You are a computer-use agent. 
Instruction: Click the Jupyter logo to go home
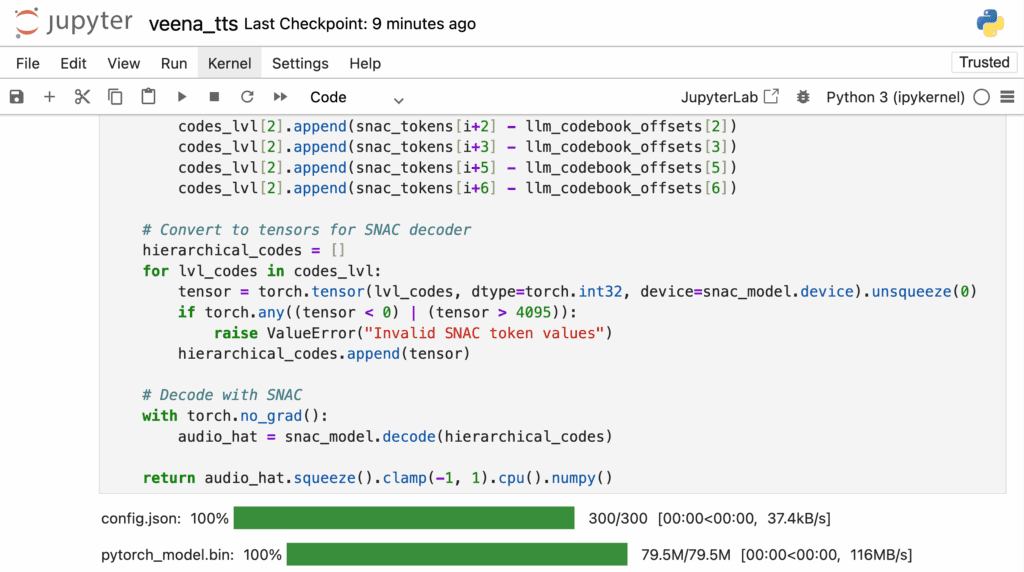71,23
